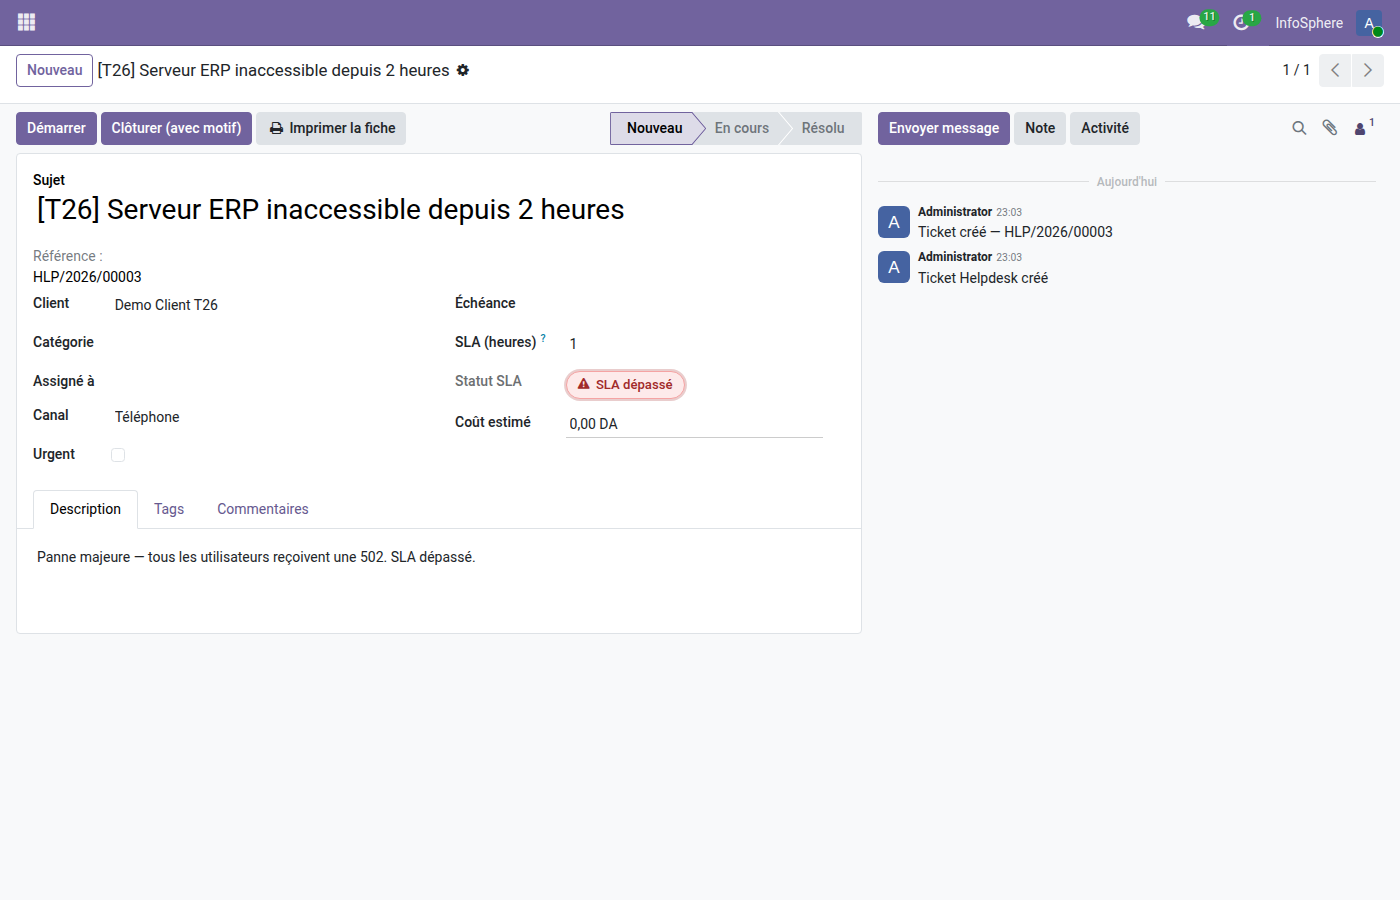Open the apps grid menu
Image resolution: width=1400 pixels, height=900 pixels.
click(x=26, y=22)
